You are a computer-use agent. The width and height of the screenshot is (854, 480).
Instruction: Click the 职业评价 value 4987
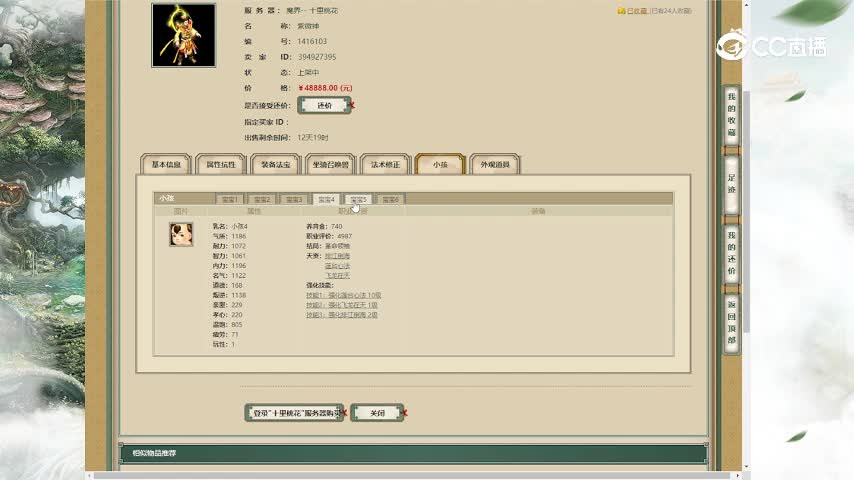point(344,236)
